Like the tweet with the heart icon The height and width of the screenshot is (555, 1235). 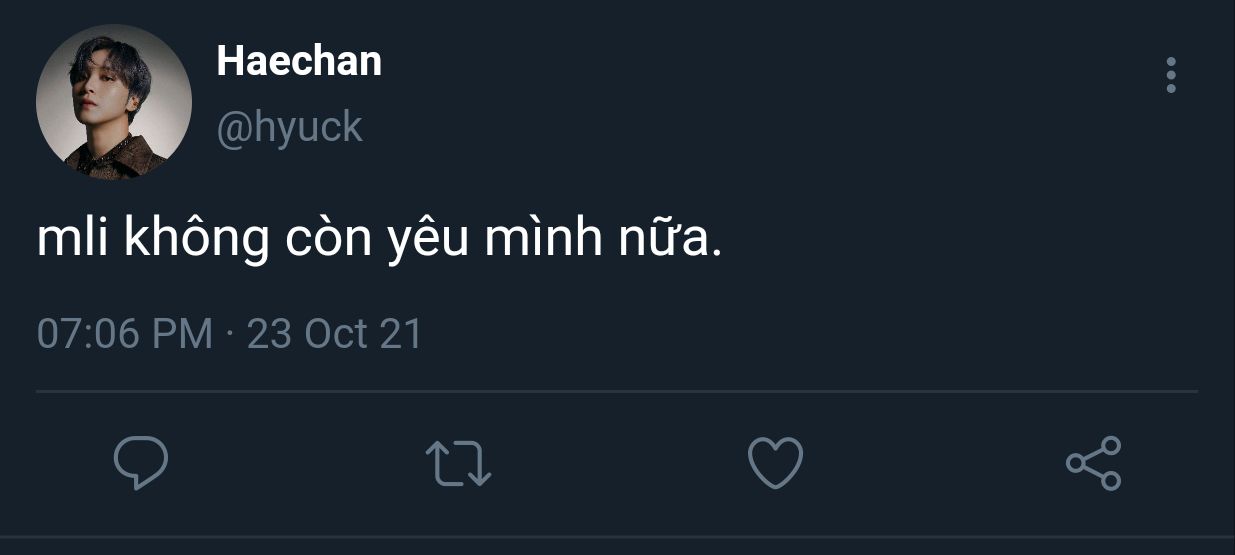[775, 464]
